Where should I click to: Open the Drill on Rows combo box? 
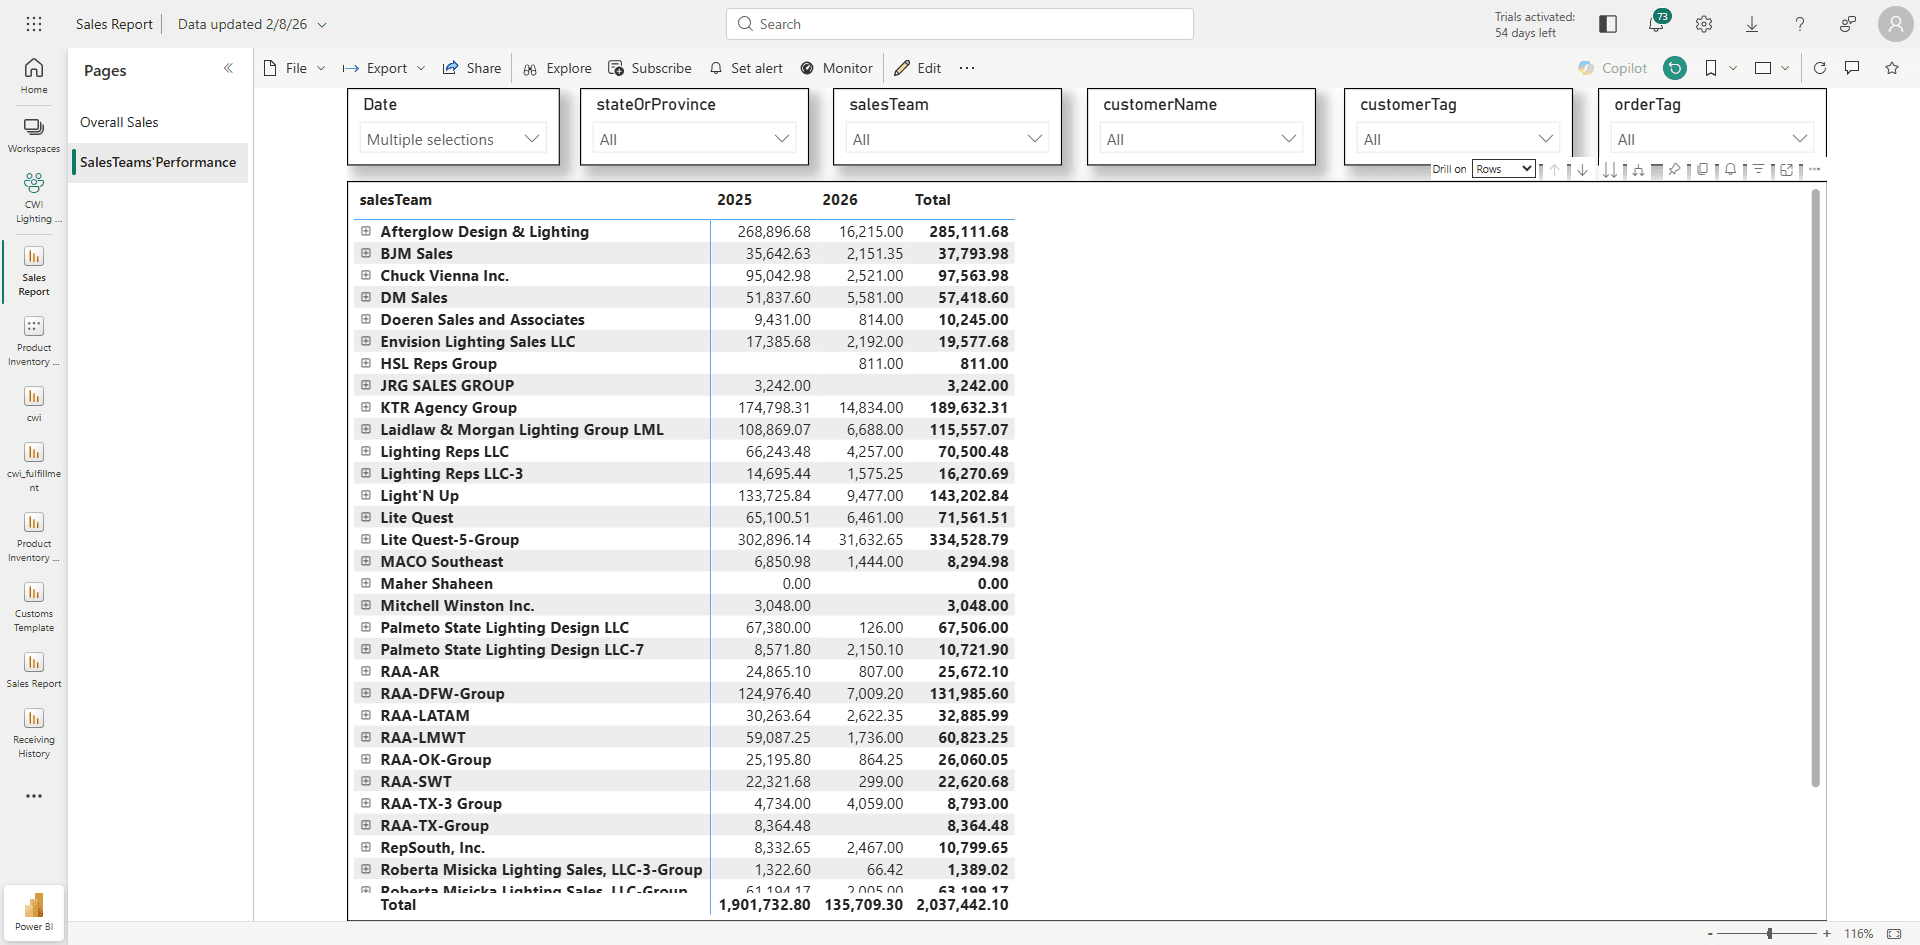[1503, 169]
